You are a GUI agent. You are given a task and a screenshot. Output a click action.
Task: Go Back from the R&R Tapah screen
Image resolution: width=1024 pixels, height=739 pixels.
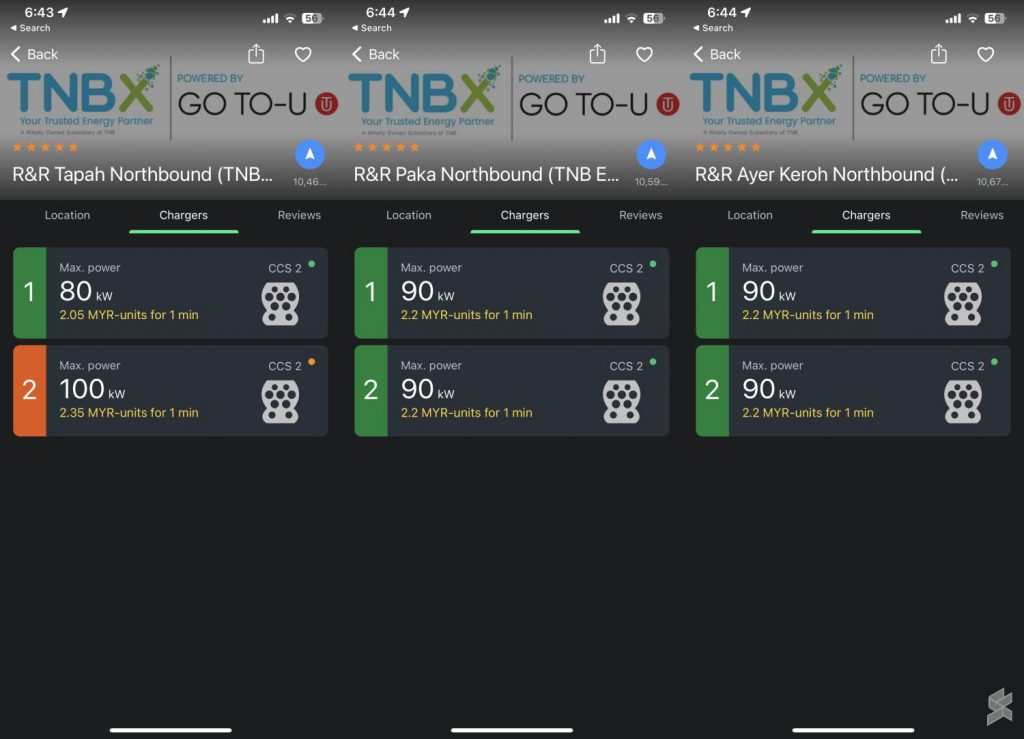pos(35,54)
